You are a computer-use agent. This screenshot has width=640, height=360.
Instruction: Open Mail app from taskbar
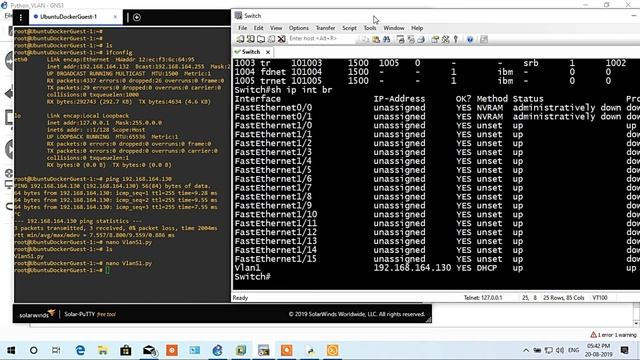point(149,350)
